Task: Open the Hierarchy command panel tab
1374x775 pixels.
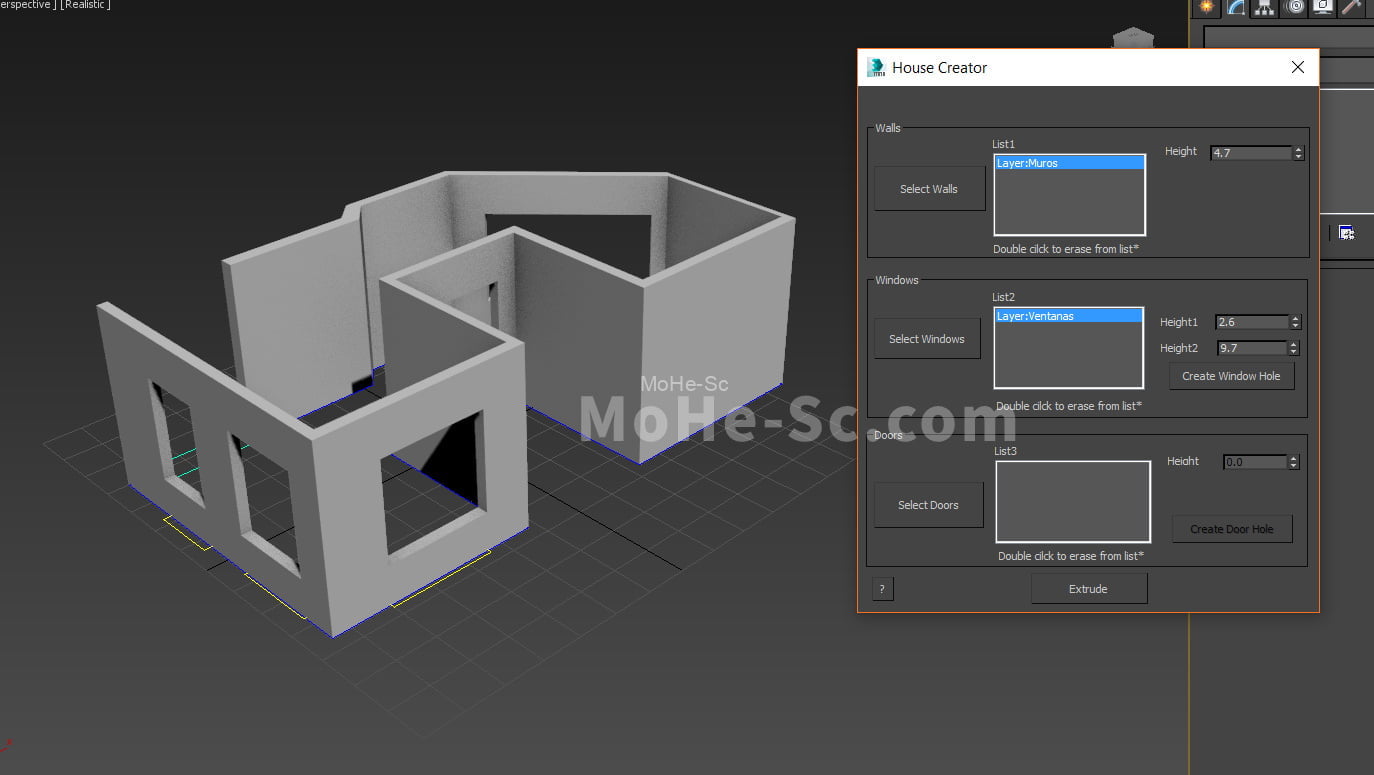Action: [1265, 8]
